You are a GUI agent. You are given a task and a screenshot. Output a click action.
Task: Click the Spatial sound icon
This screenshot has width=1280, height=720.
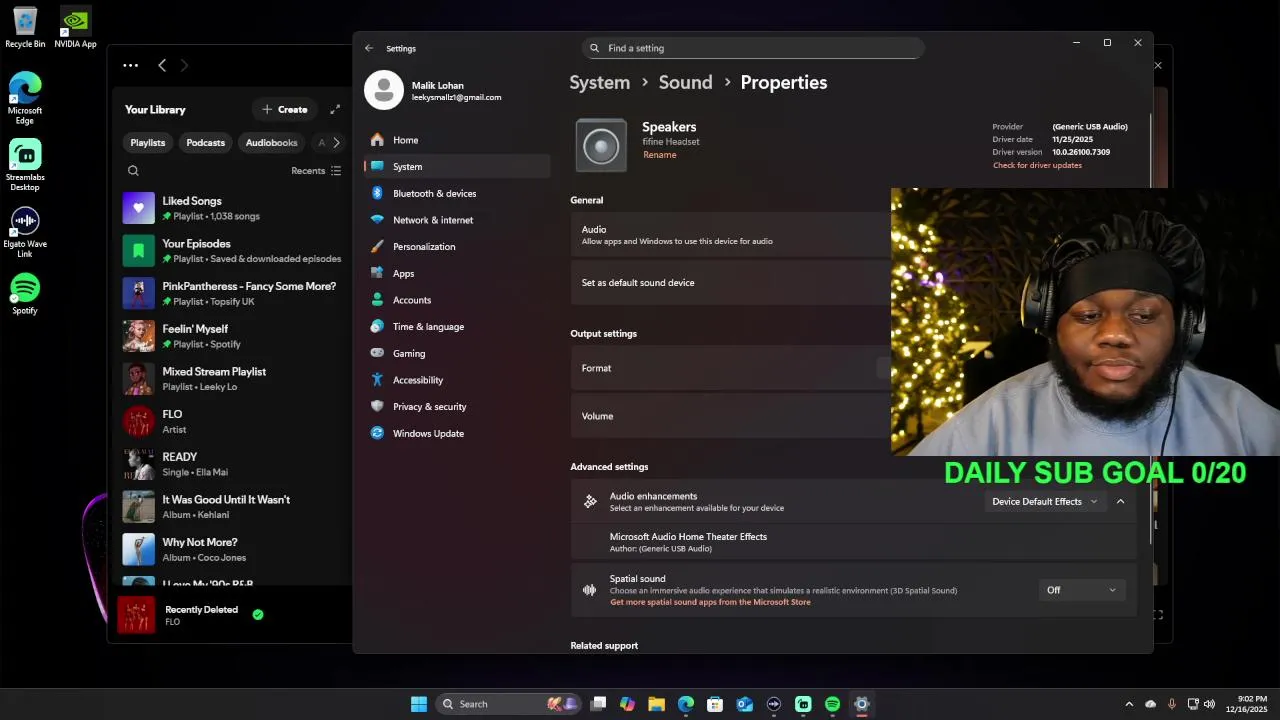coord(590,590)
